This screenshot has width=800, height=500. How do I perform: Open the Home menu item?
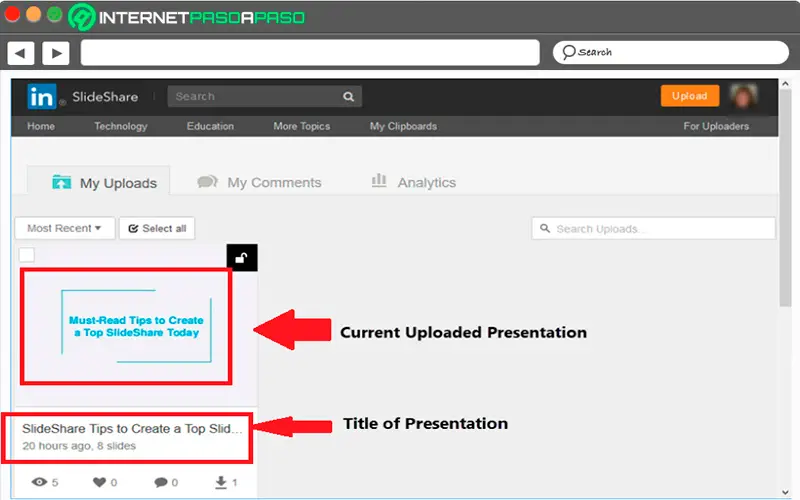41,126
